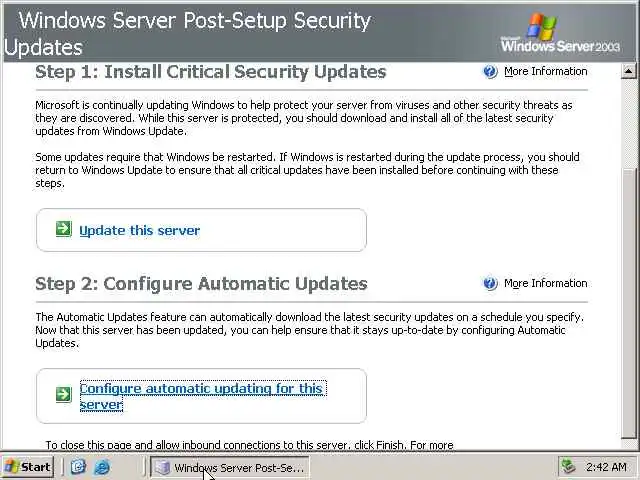Image resolution: width=640 pixels, height=480 pixels.
Task: Click the Step 1 Install Critical Security Updates heading
Action: pyautogui.click(x=210, y=72)
